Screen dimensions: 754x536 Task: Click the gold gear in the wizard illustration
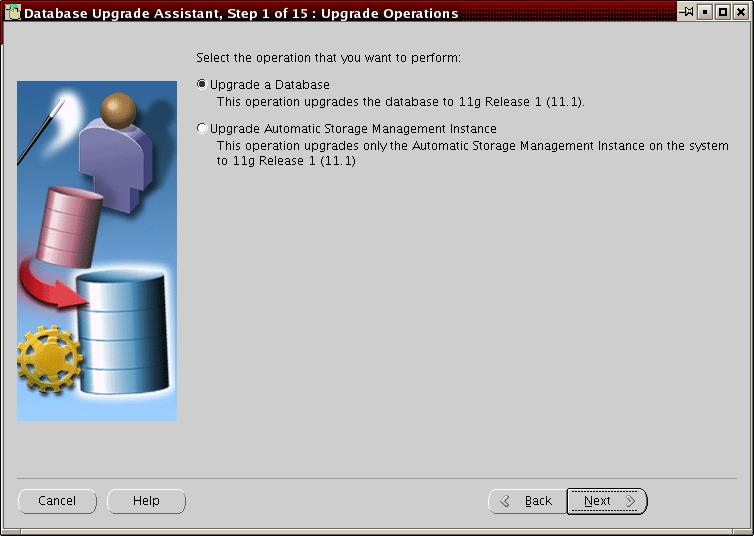point(47,357)
